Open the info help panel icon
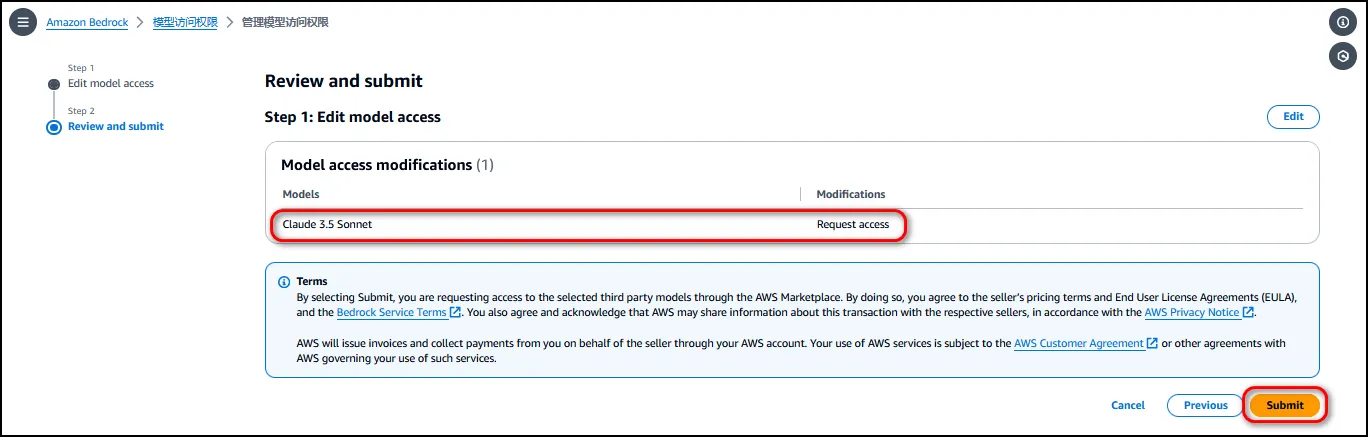 pos(1342,22)
